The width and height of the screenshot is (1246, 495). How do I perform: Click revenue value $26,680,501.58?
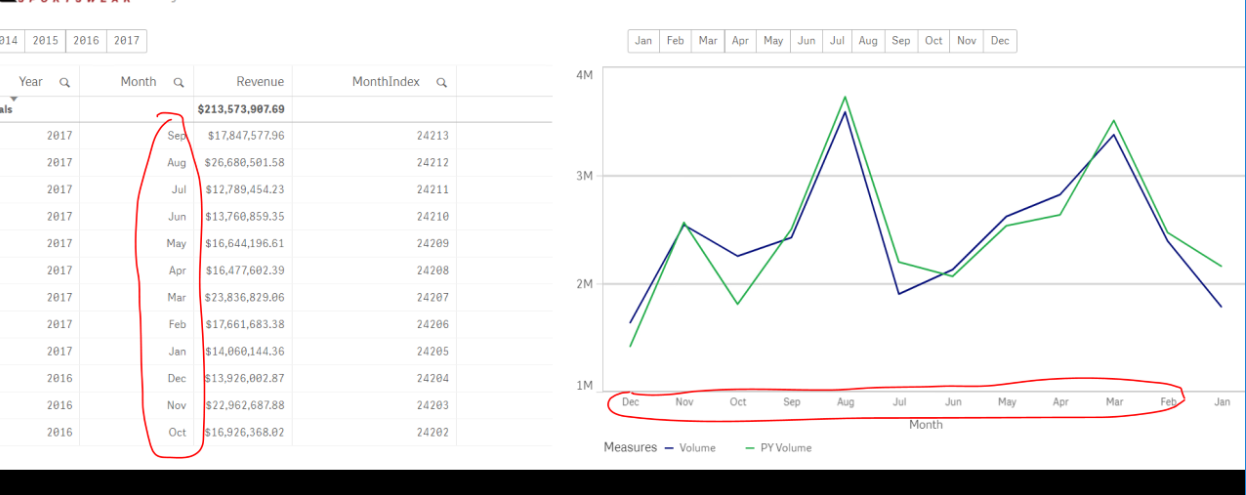245,163
